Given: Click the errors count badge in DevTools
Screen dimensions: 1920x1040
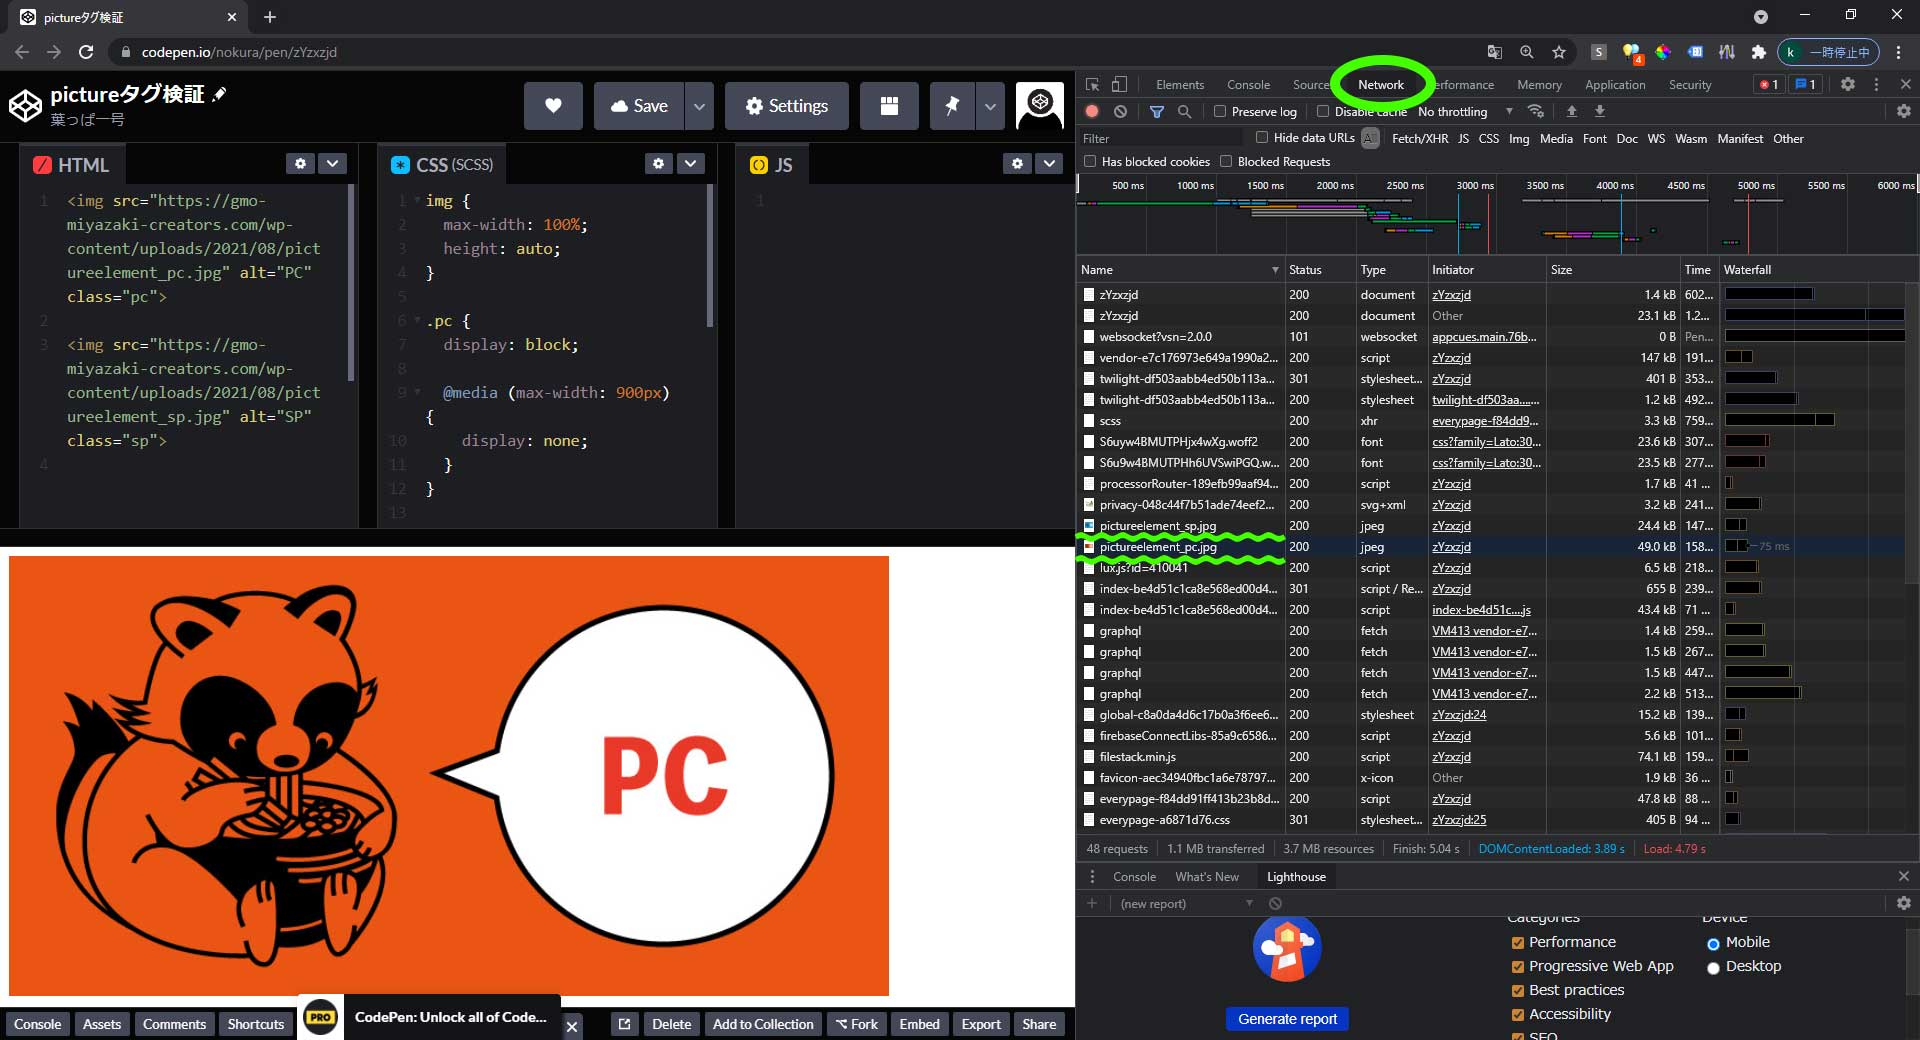Looking at the screenshot, I should pos(1769,85).
